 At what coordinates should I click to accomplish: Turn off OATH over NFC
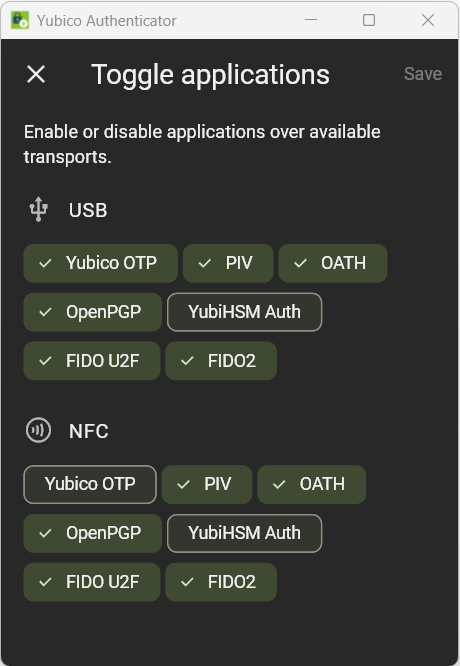coord(312,485)
